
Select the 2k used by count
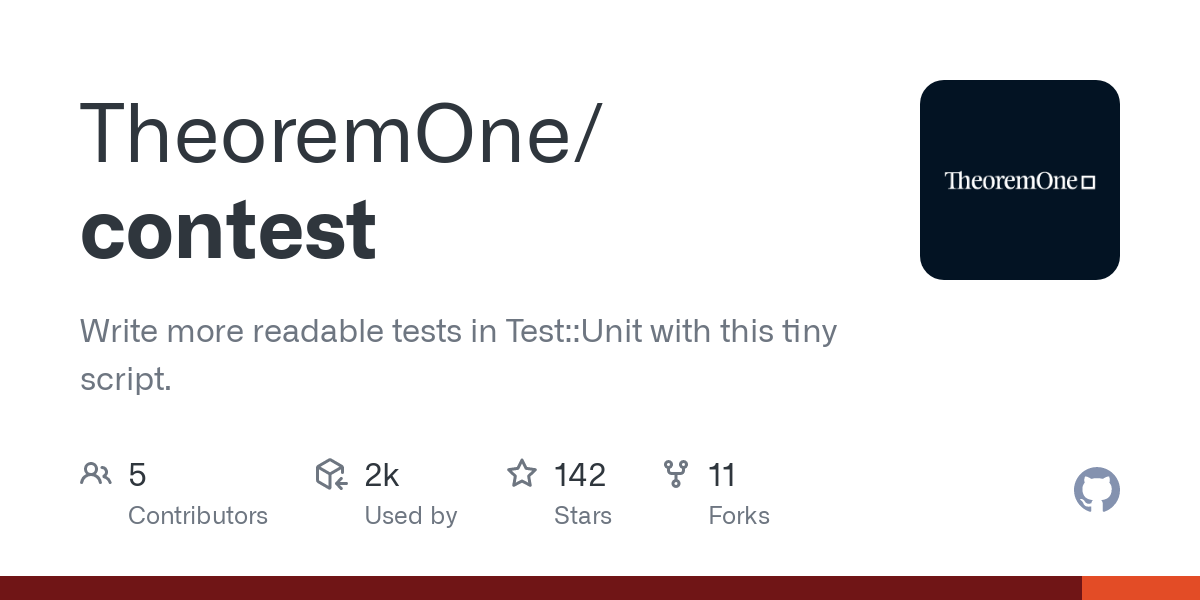(x=382, y=475)
